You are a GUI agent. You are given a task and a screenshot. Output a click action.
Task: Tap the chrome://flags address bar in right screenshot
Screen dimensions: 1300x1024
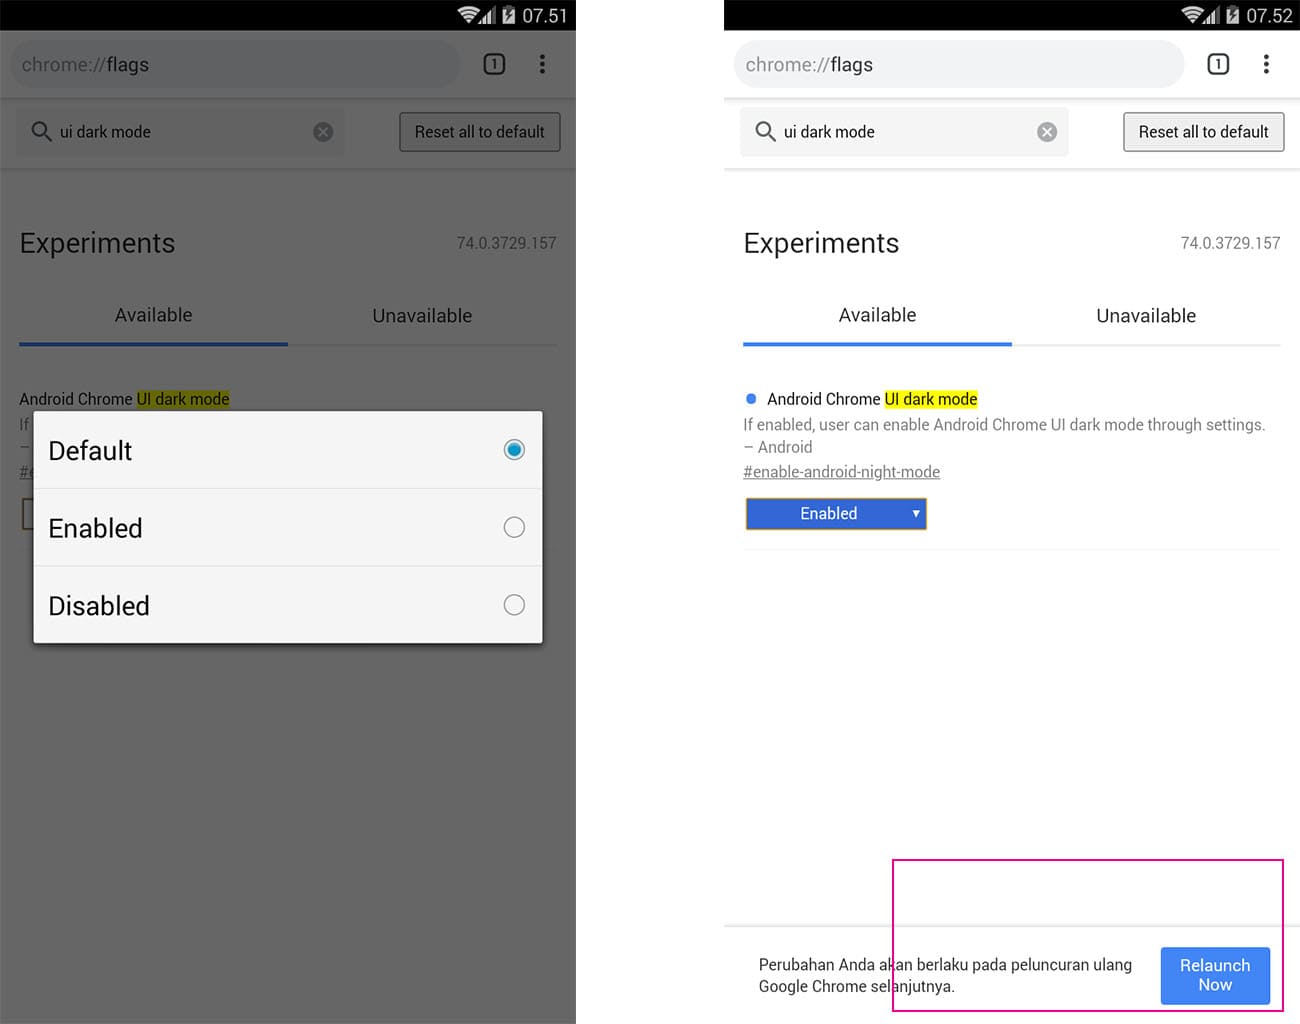[958, 65]
